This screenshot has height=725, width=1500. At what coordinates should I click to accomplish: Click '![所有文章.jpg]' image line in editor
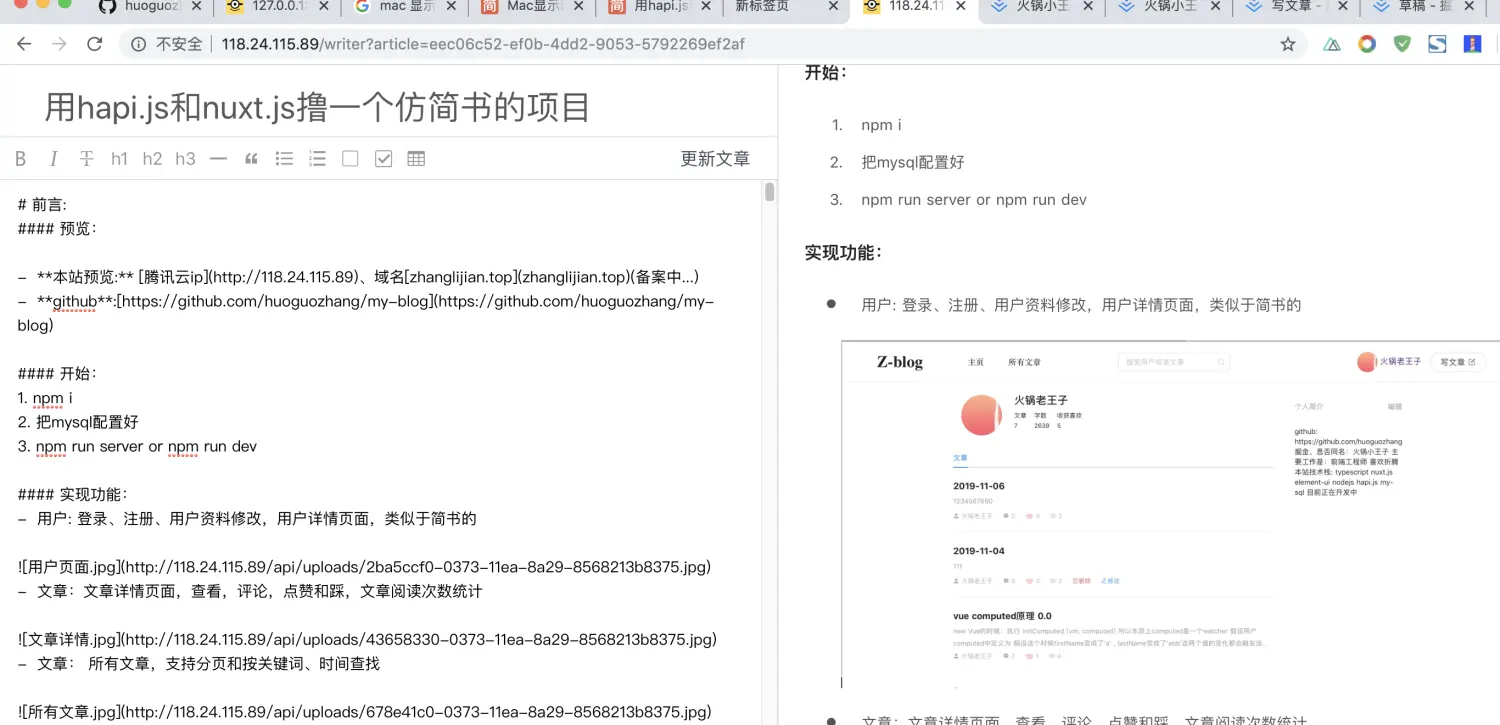(x=364, y=712)
